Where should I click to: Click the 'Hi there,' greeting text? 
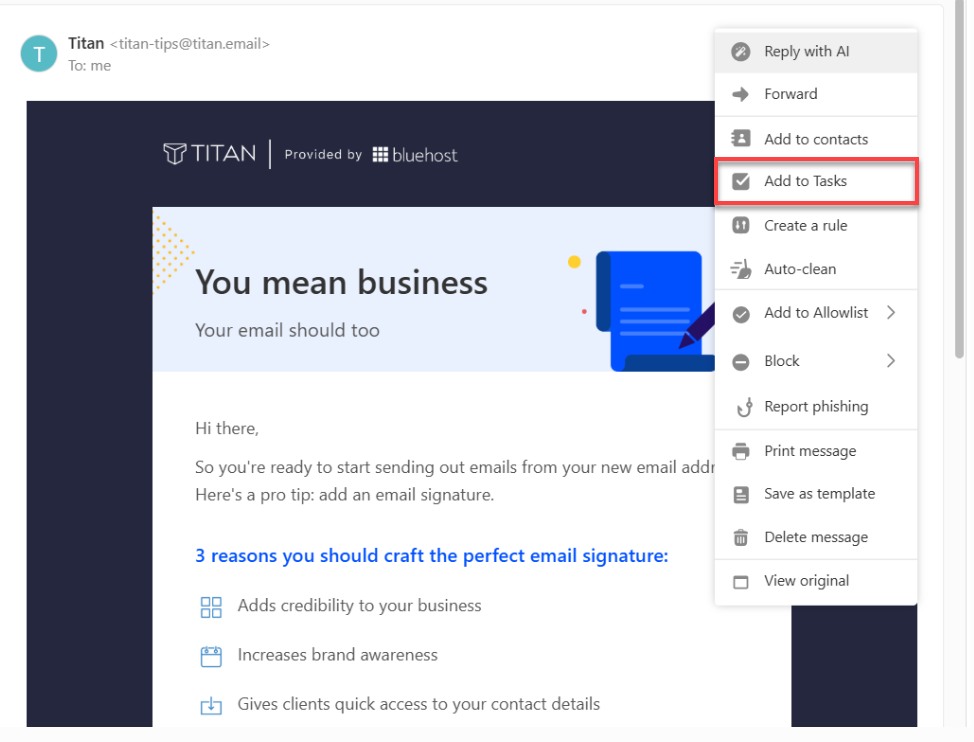pyautogui.click(x=227, y=429)
